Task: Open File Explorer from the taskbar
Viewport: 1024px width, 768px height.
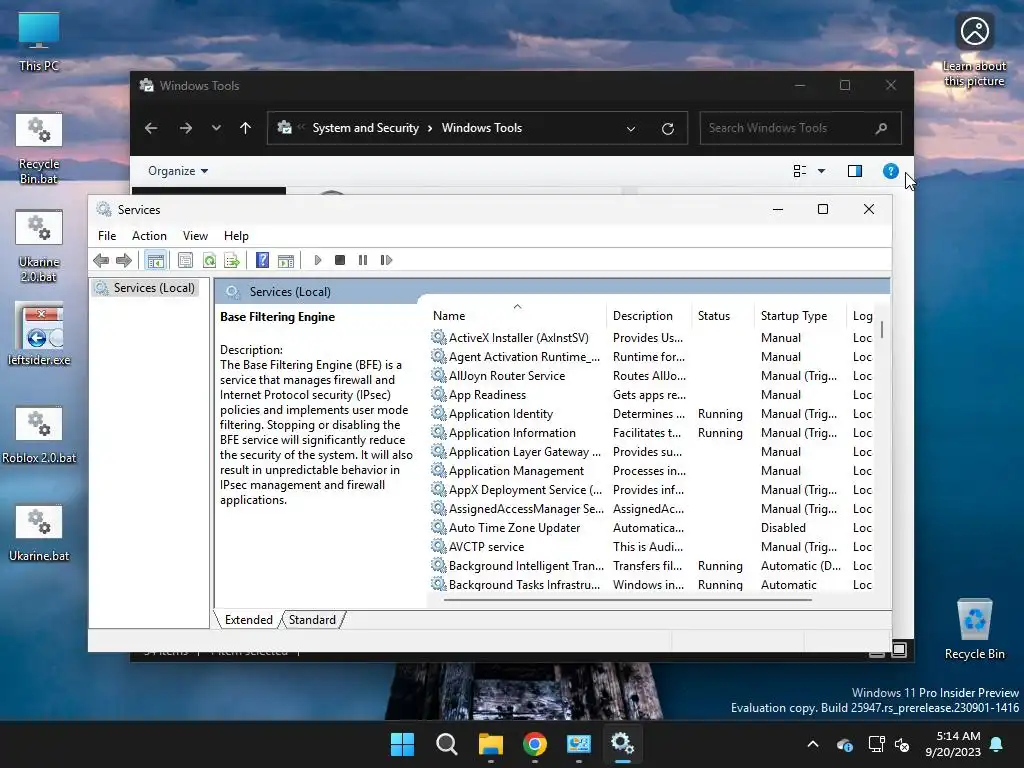Action: point(490,744)
